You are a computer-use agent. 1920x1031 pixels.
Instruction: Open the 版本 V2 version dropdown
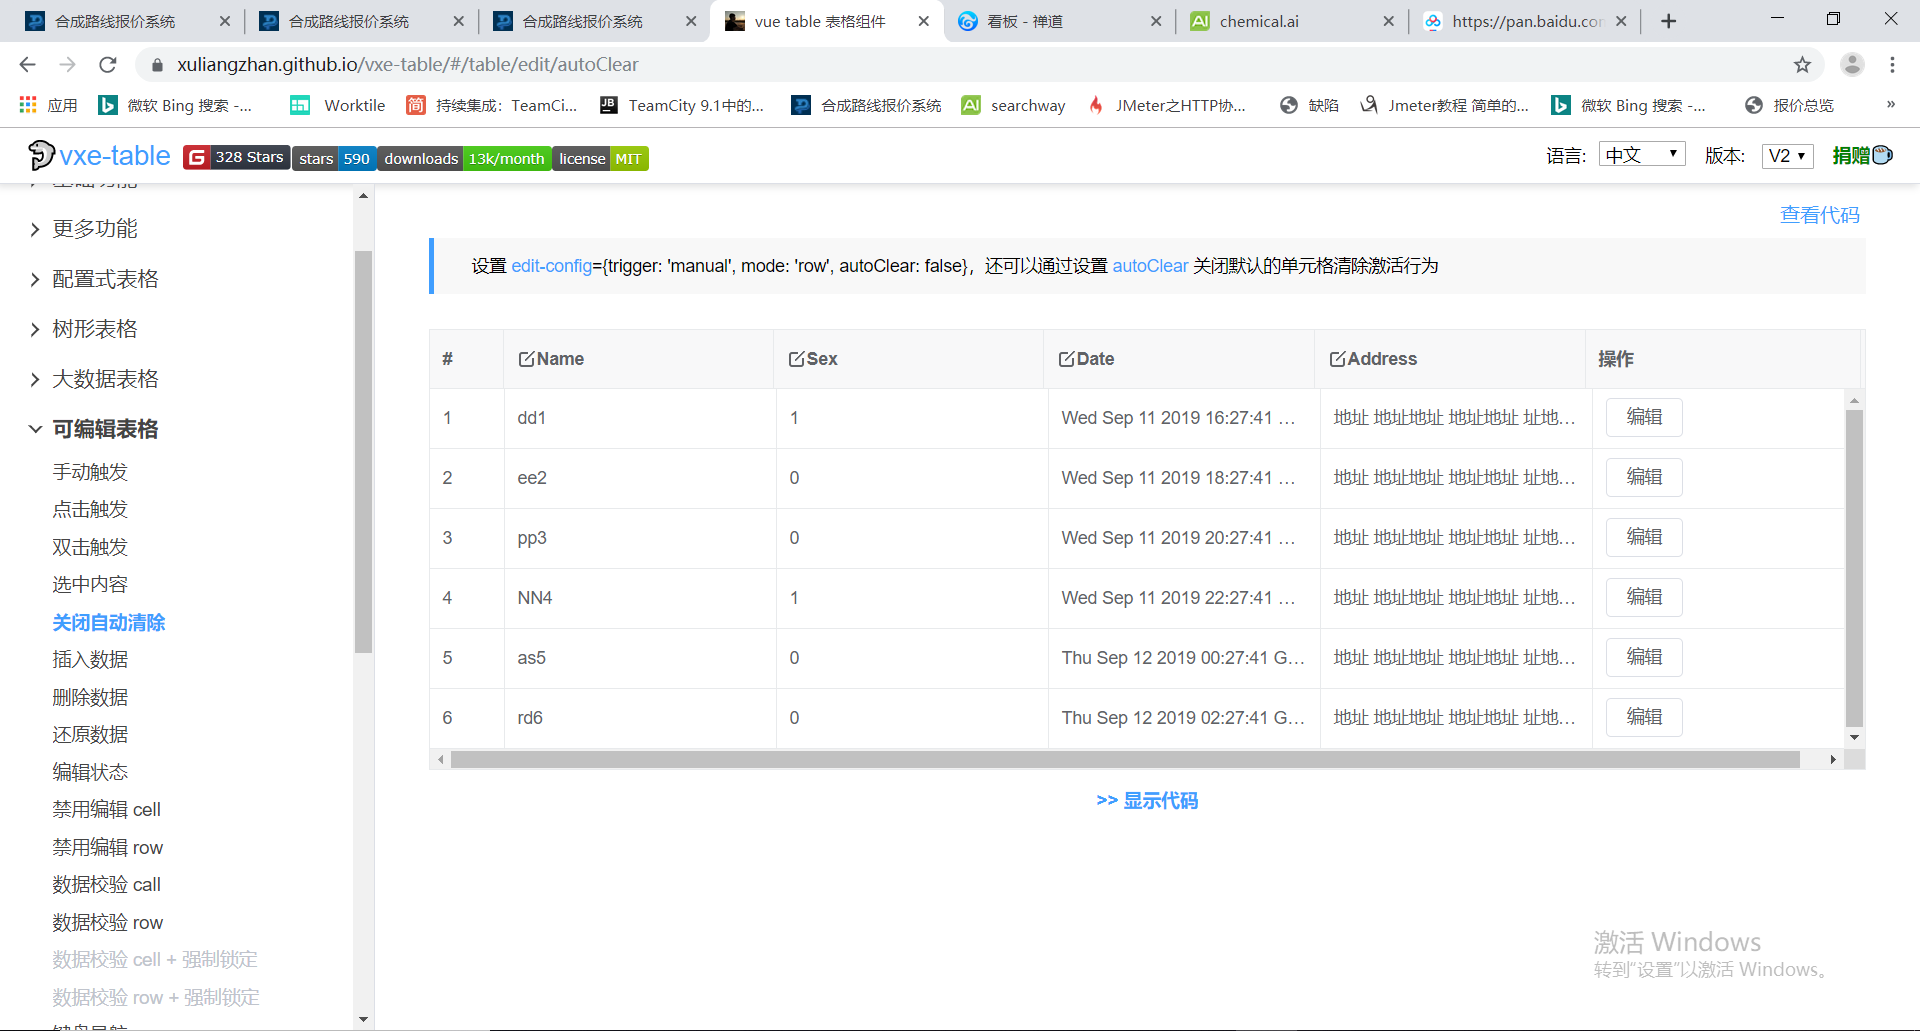tap(1787, 156)
